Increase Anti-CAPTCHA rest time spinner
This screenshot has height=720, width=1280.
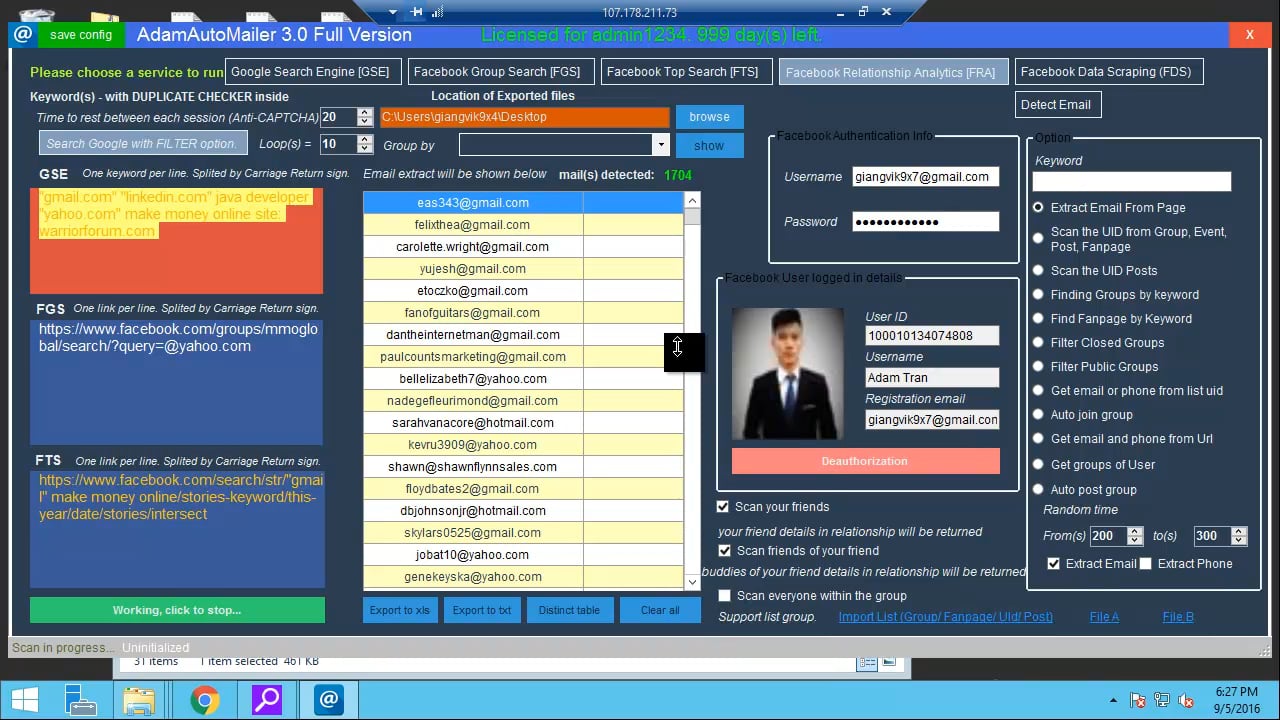(365, 113)
